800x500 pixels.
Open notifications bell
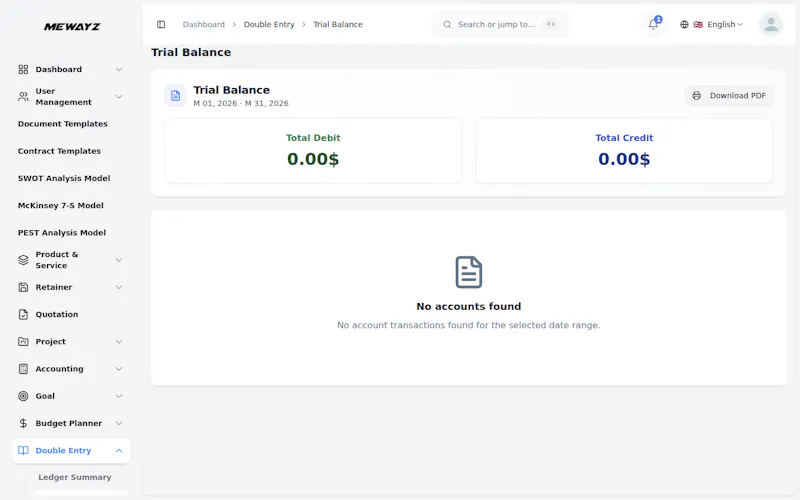point(653,24)
